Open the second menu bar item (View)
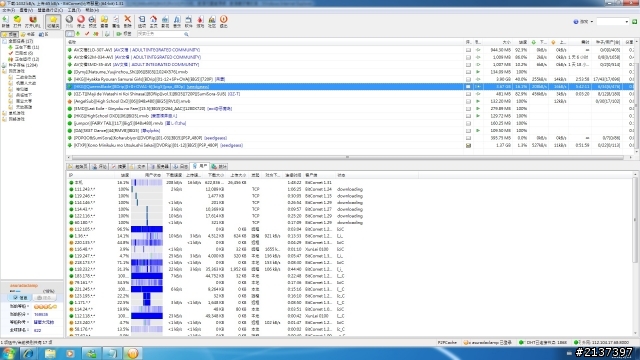The height and width of the screenshot is (360, 640). click(26, 10)
